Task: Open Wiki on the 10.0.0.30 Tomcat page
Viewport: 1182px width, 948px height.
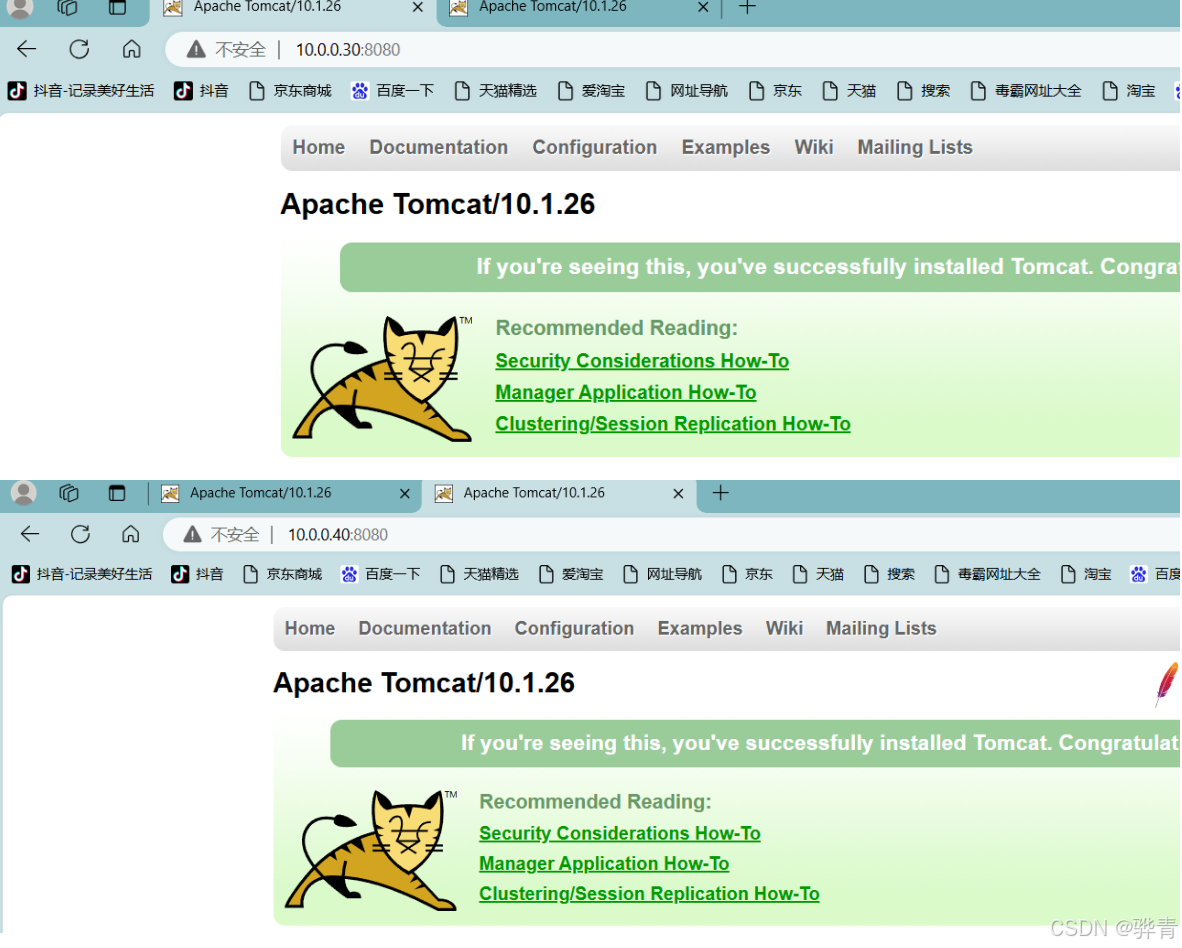Action: pyautogui.click(x=813, y=148)
